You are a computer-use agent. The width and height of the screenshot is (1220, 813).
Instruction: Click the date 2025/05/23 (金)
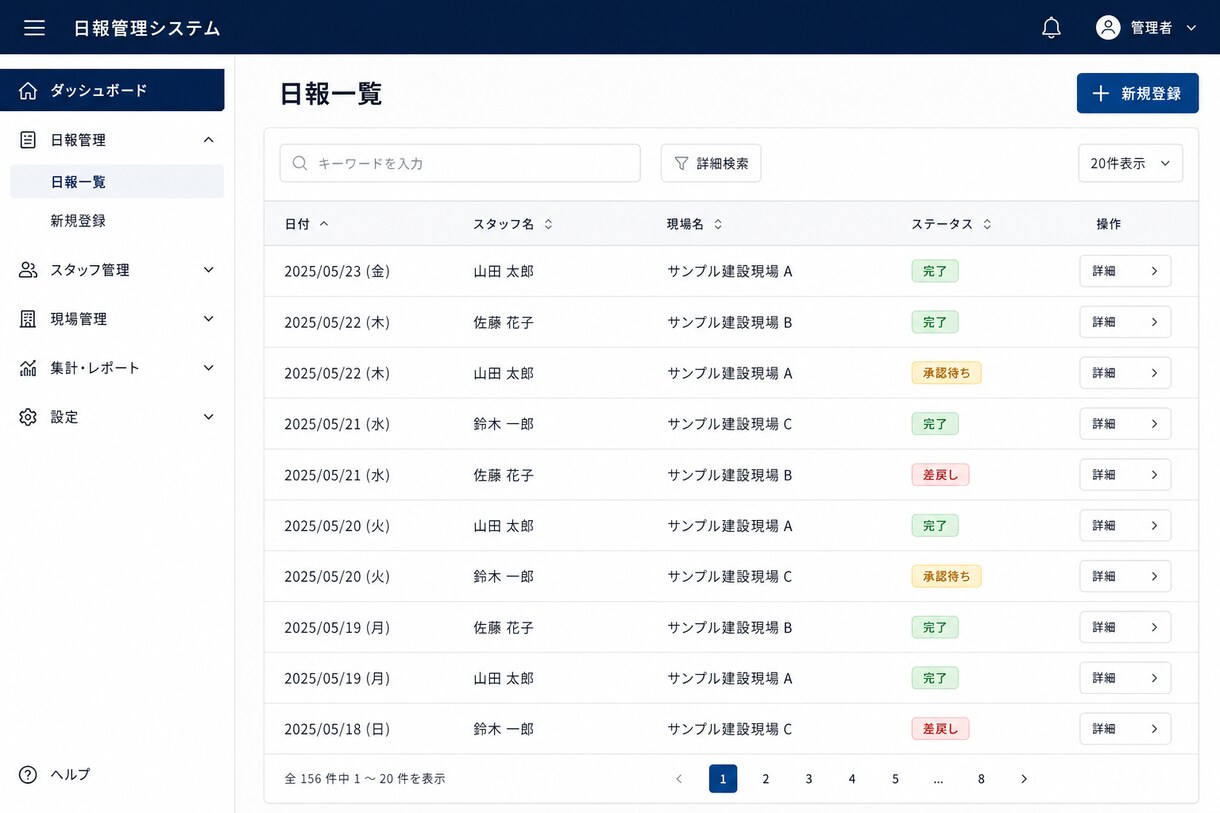337,271
